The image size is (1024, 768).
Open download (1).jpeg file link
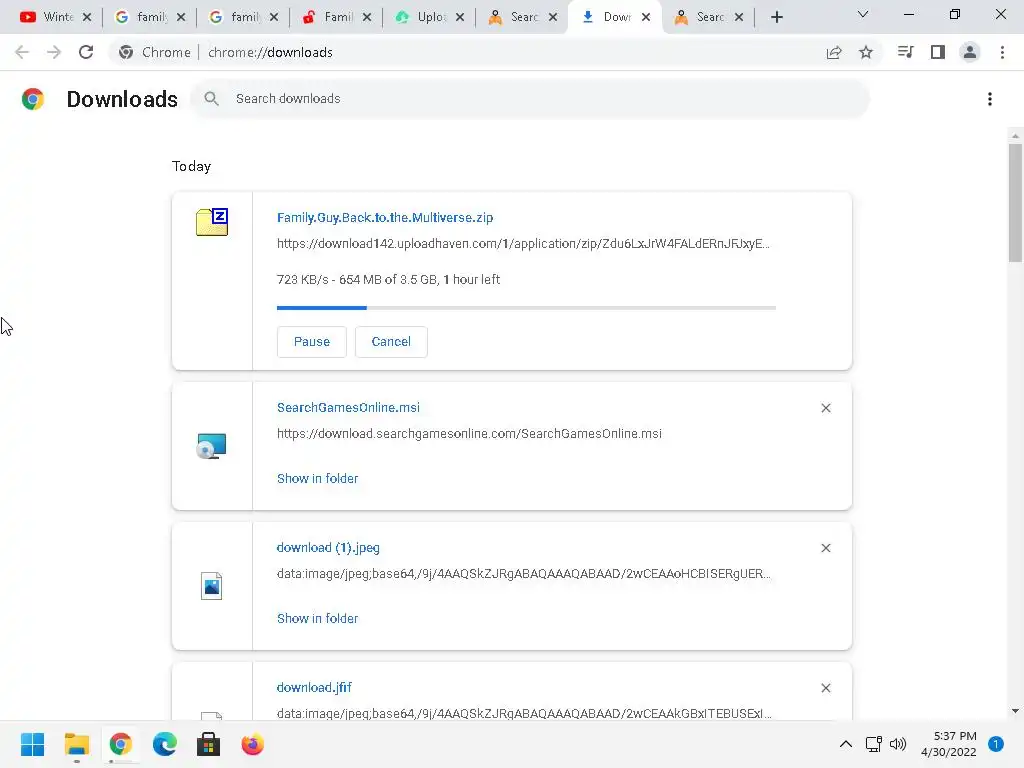[328, 547]
